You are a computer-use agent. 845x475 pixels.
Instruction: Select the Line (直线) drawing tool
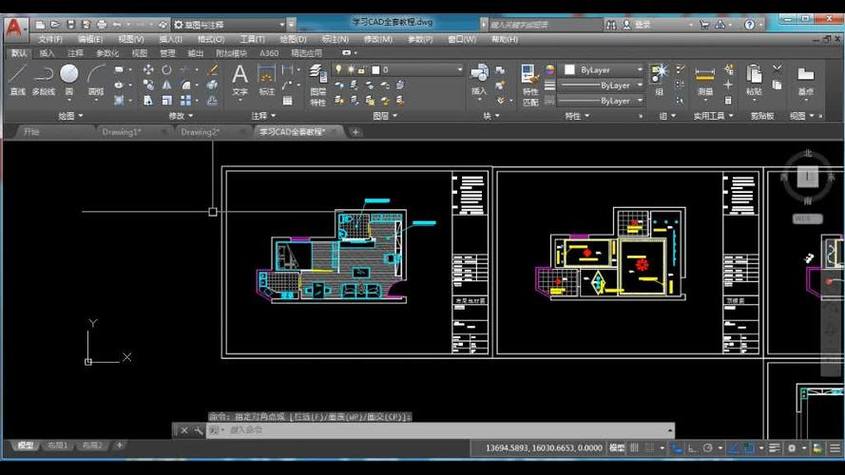click(x=18, y=80)
